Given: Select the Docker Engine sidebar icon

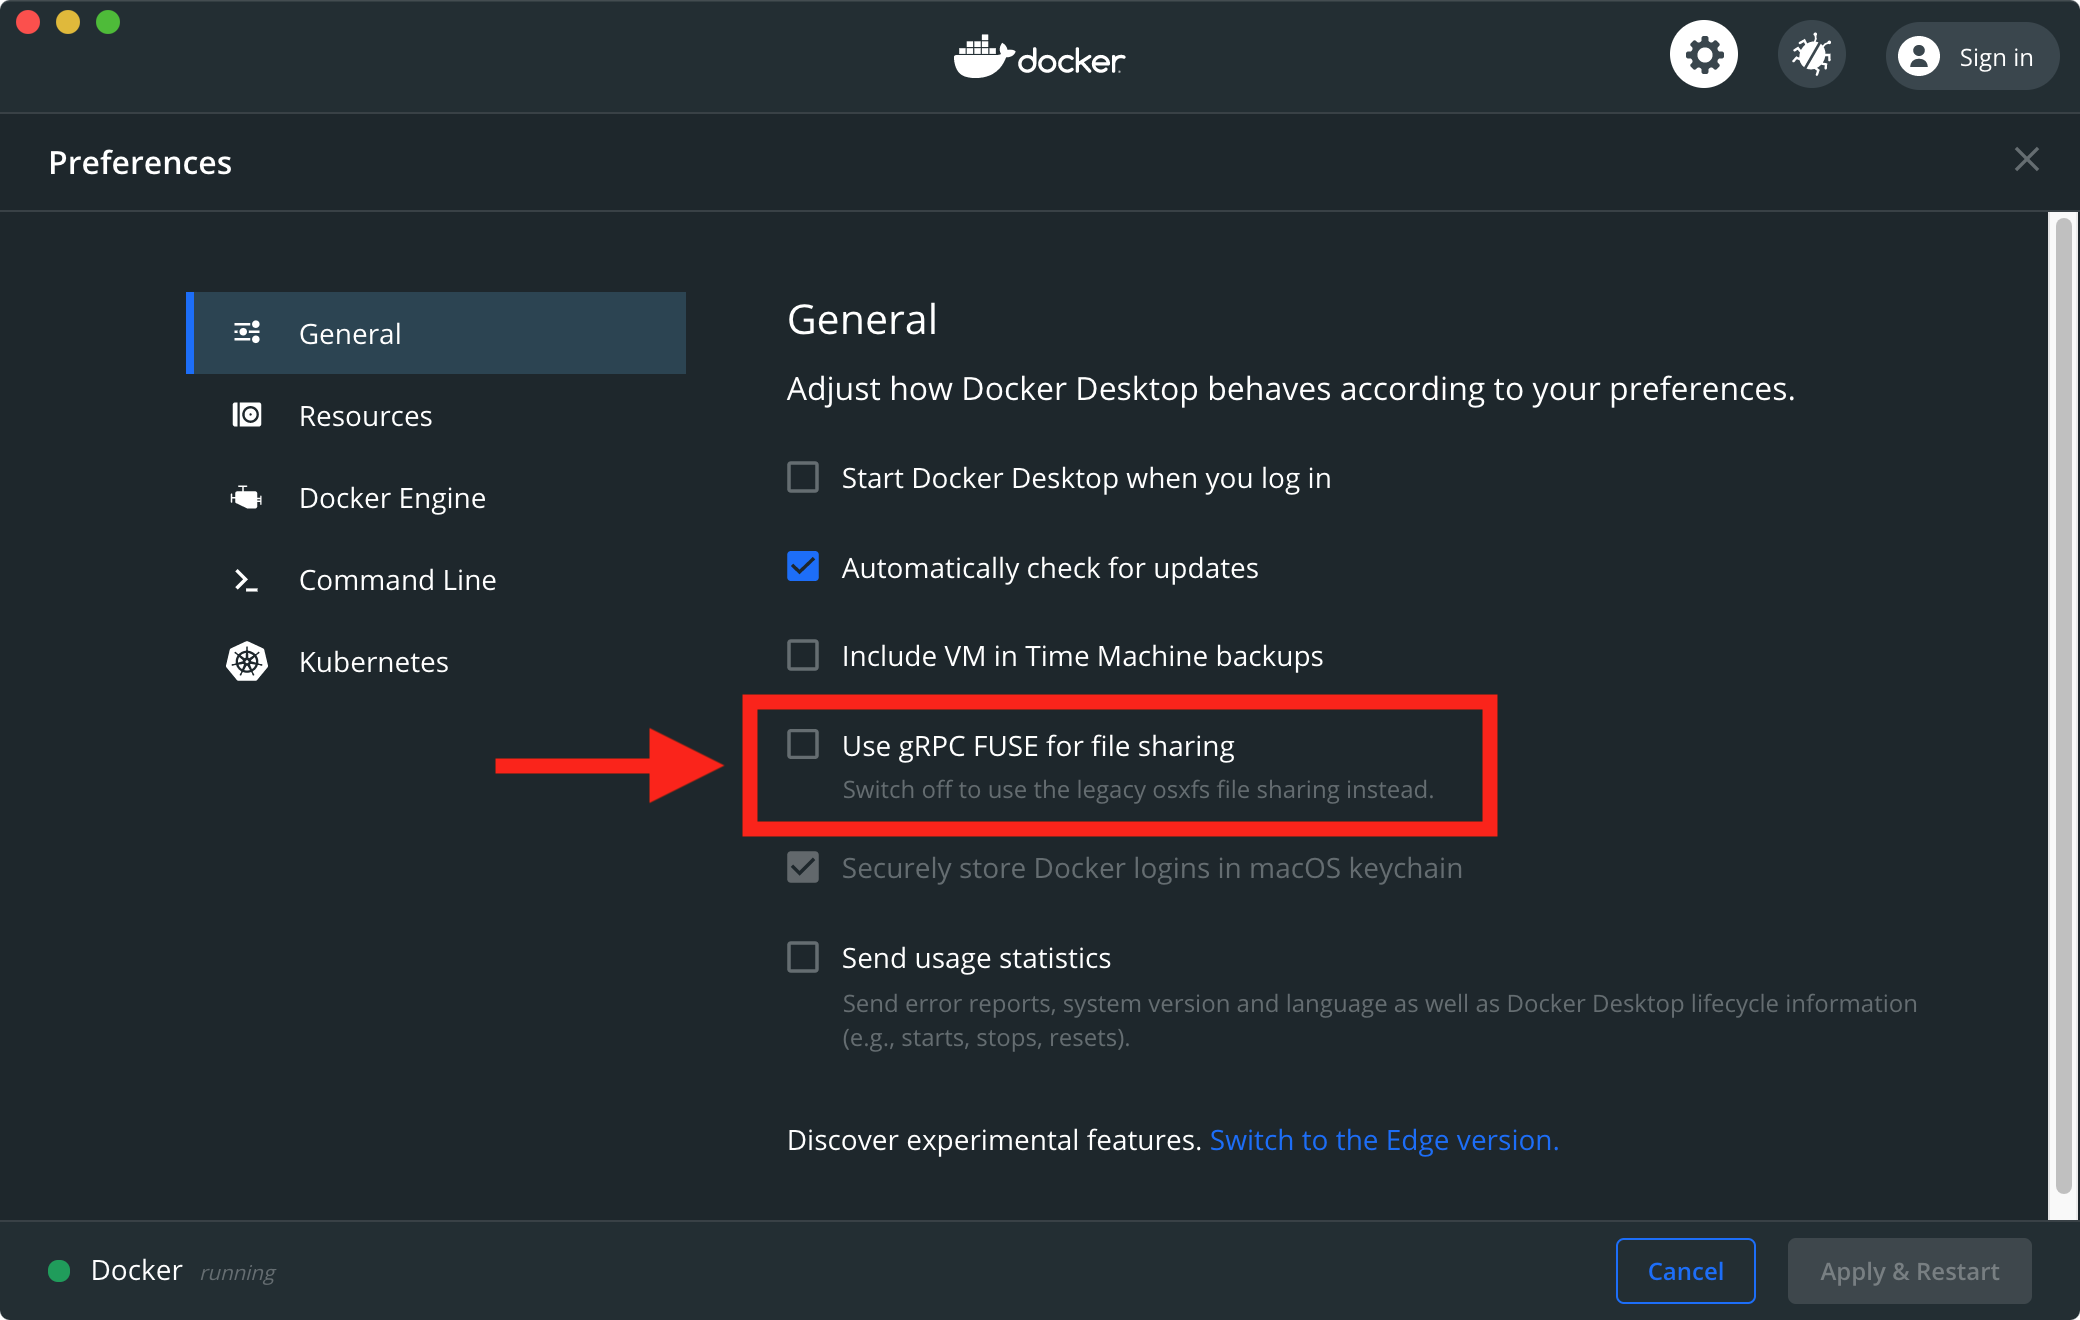Looking at the screenshot, I should click(x=247, y=496).
